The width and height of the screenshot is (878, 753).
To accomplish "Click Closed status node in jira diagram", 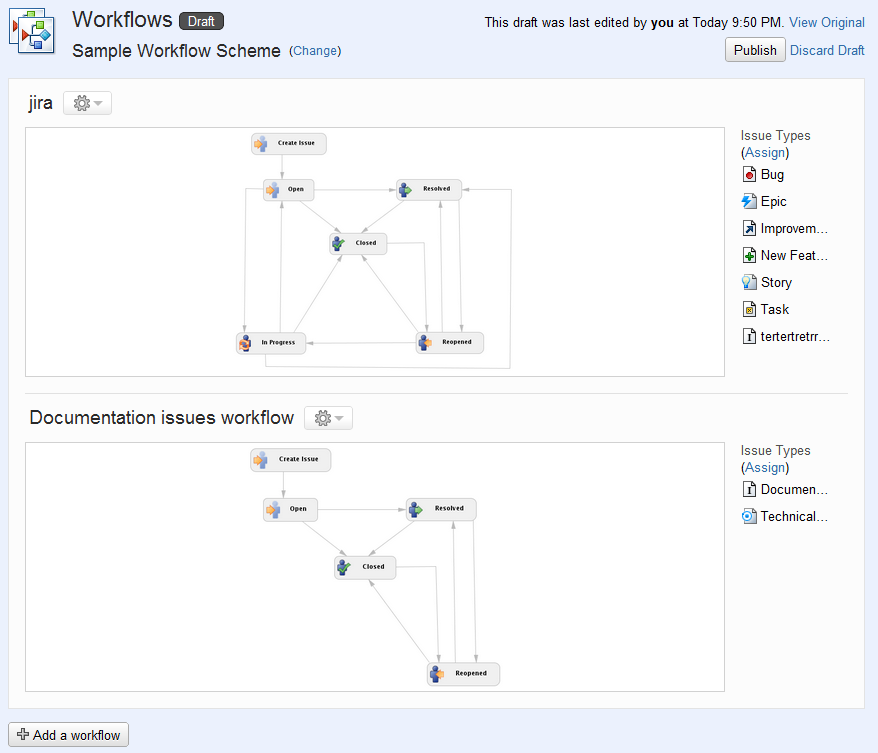I will point(358,244).
